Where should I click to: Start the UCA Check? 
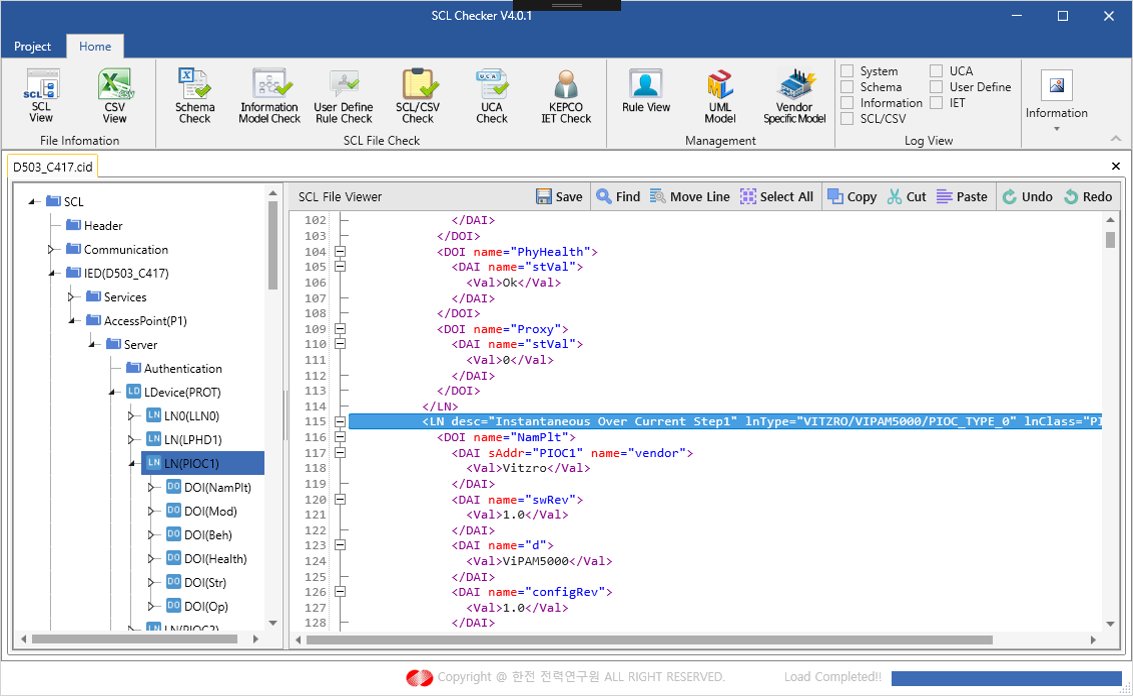tap(491, 97)
